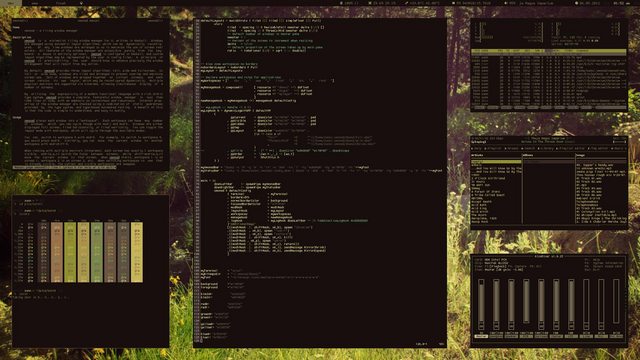The height and width of the screenshot is (360, 640).
Task: Click the bullet icon before Playlist editor tab
Action: (557, 148)
